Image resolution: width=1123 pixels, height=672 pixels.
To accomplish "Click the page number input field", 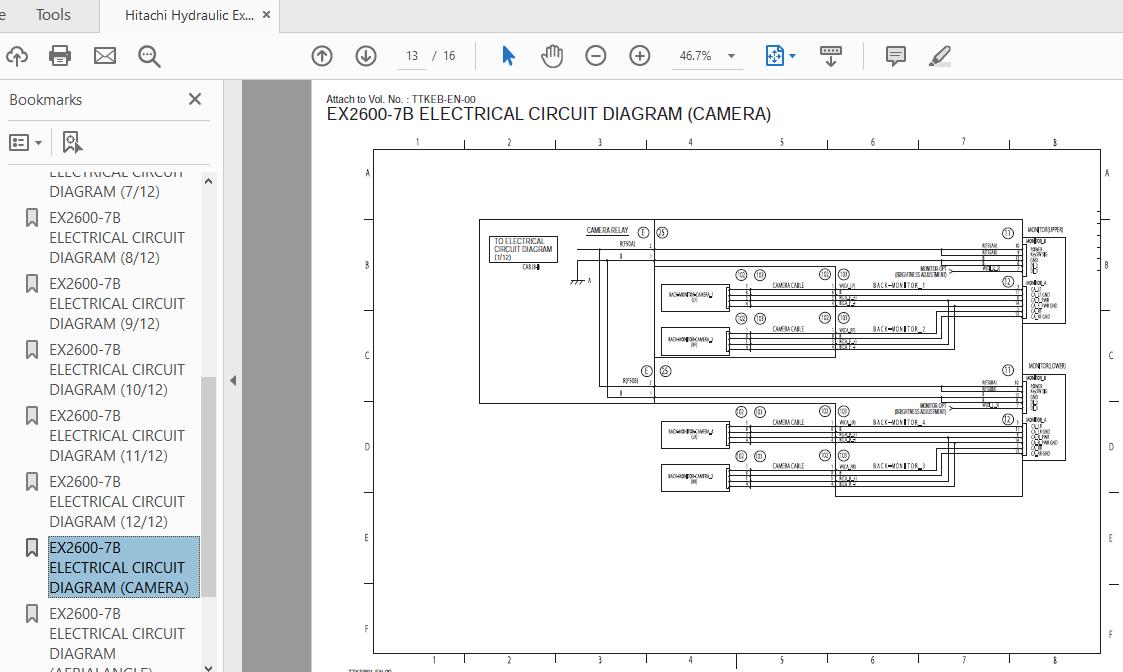I will tap(411, 56).
